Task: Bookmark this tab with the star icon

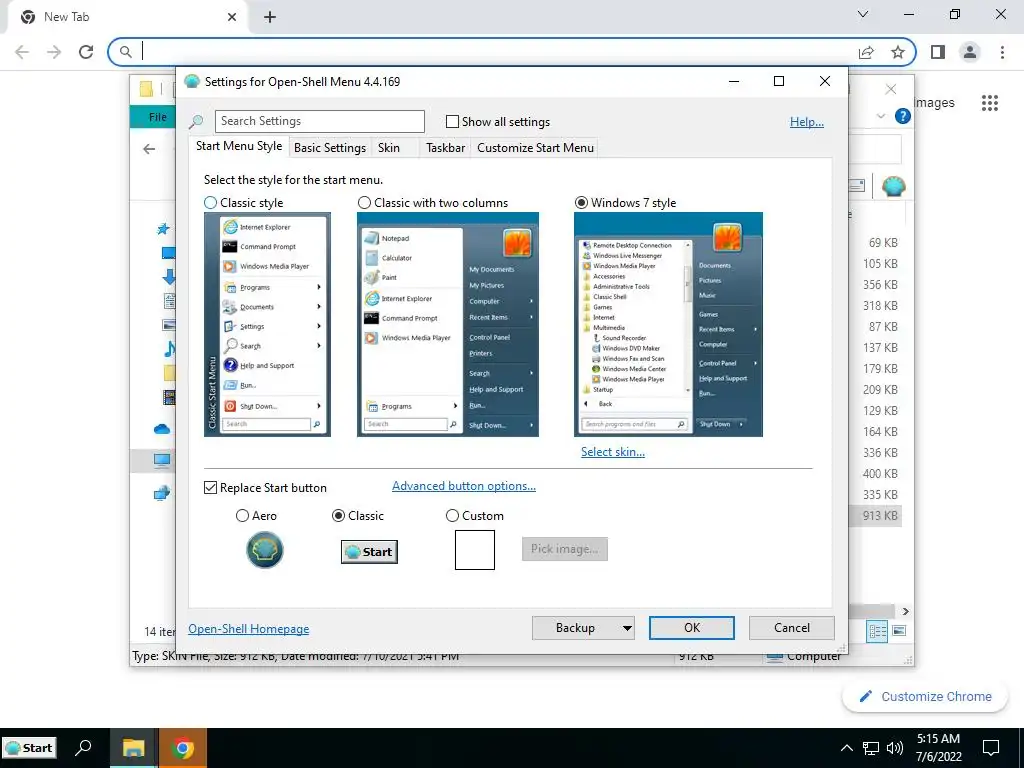Action: click(898, 52)
